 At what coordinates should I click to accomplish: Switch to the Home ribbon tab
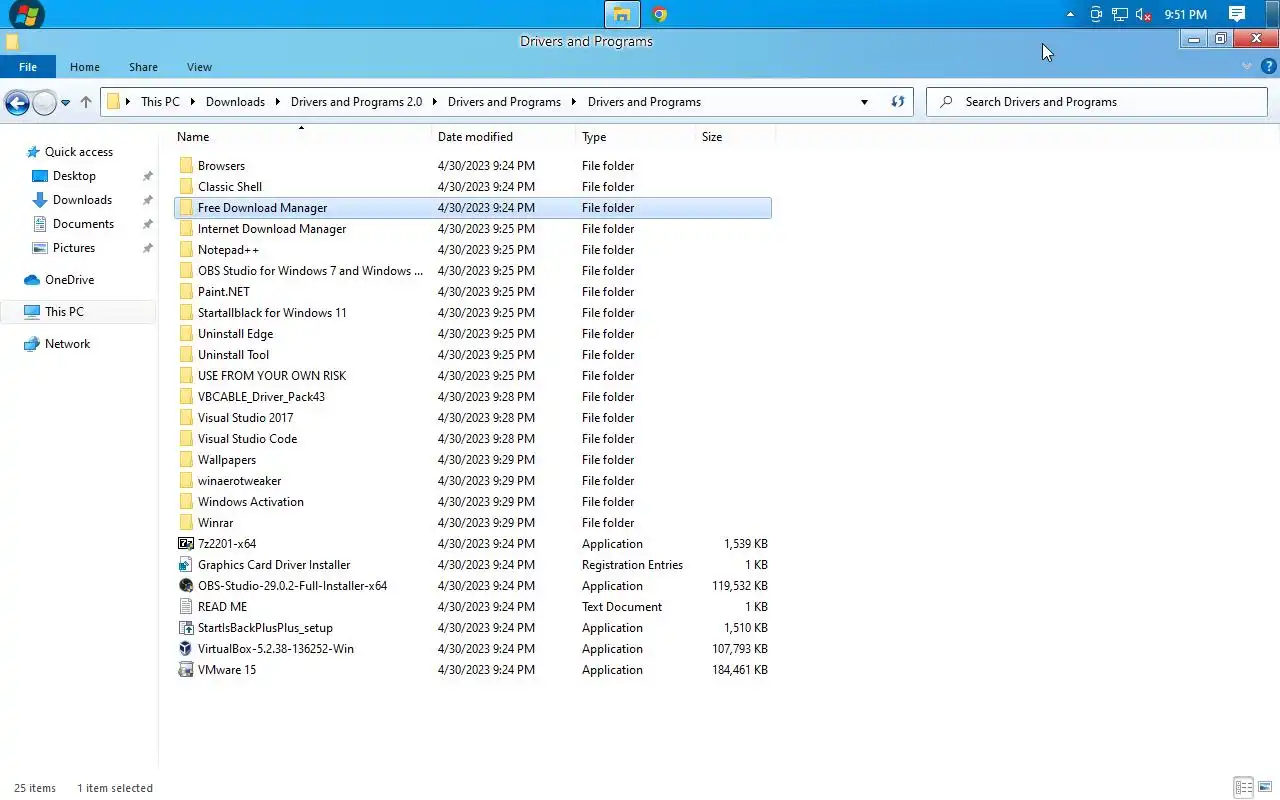(85, 67)
